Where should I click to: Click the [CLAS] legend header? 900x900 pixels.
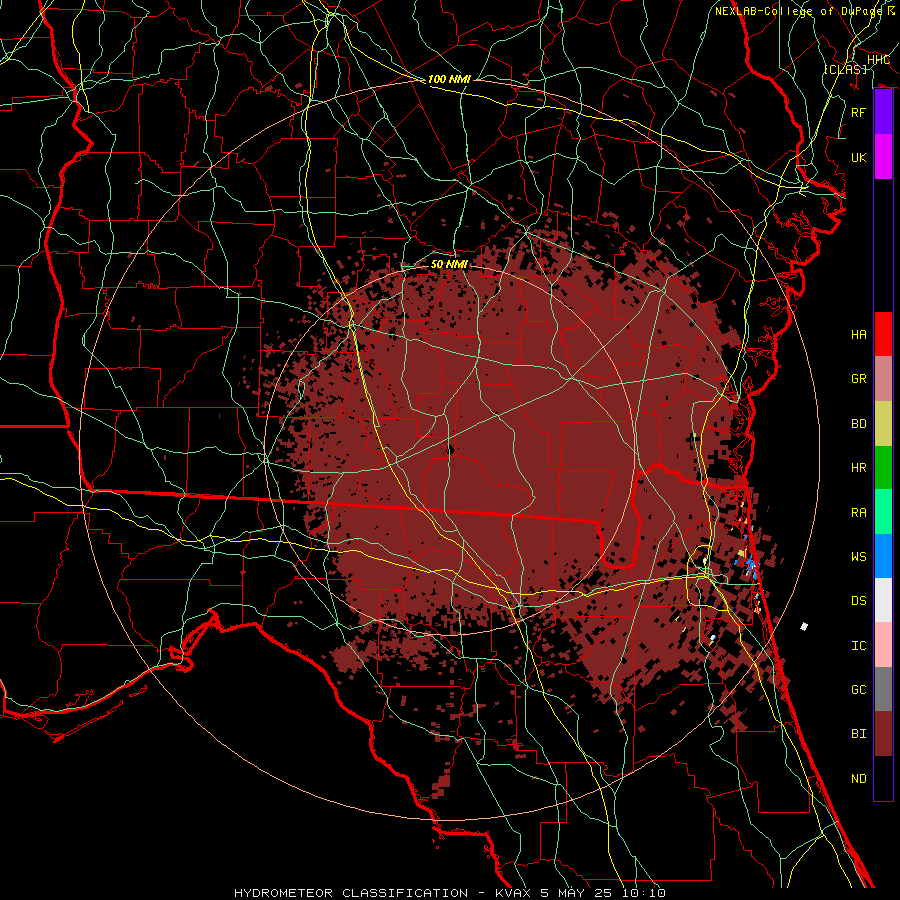[x=845, y=69]
